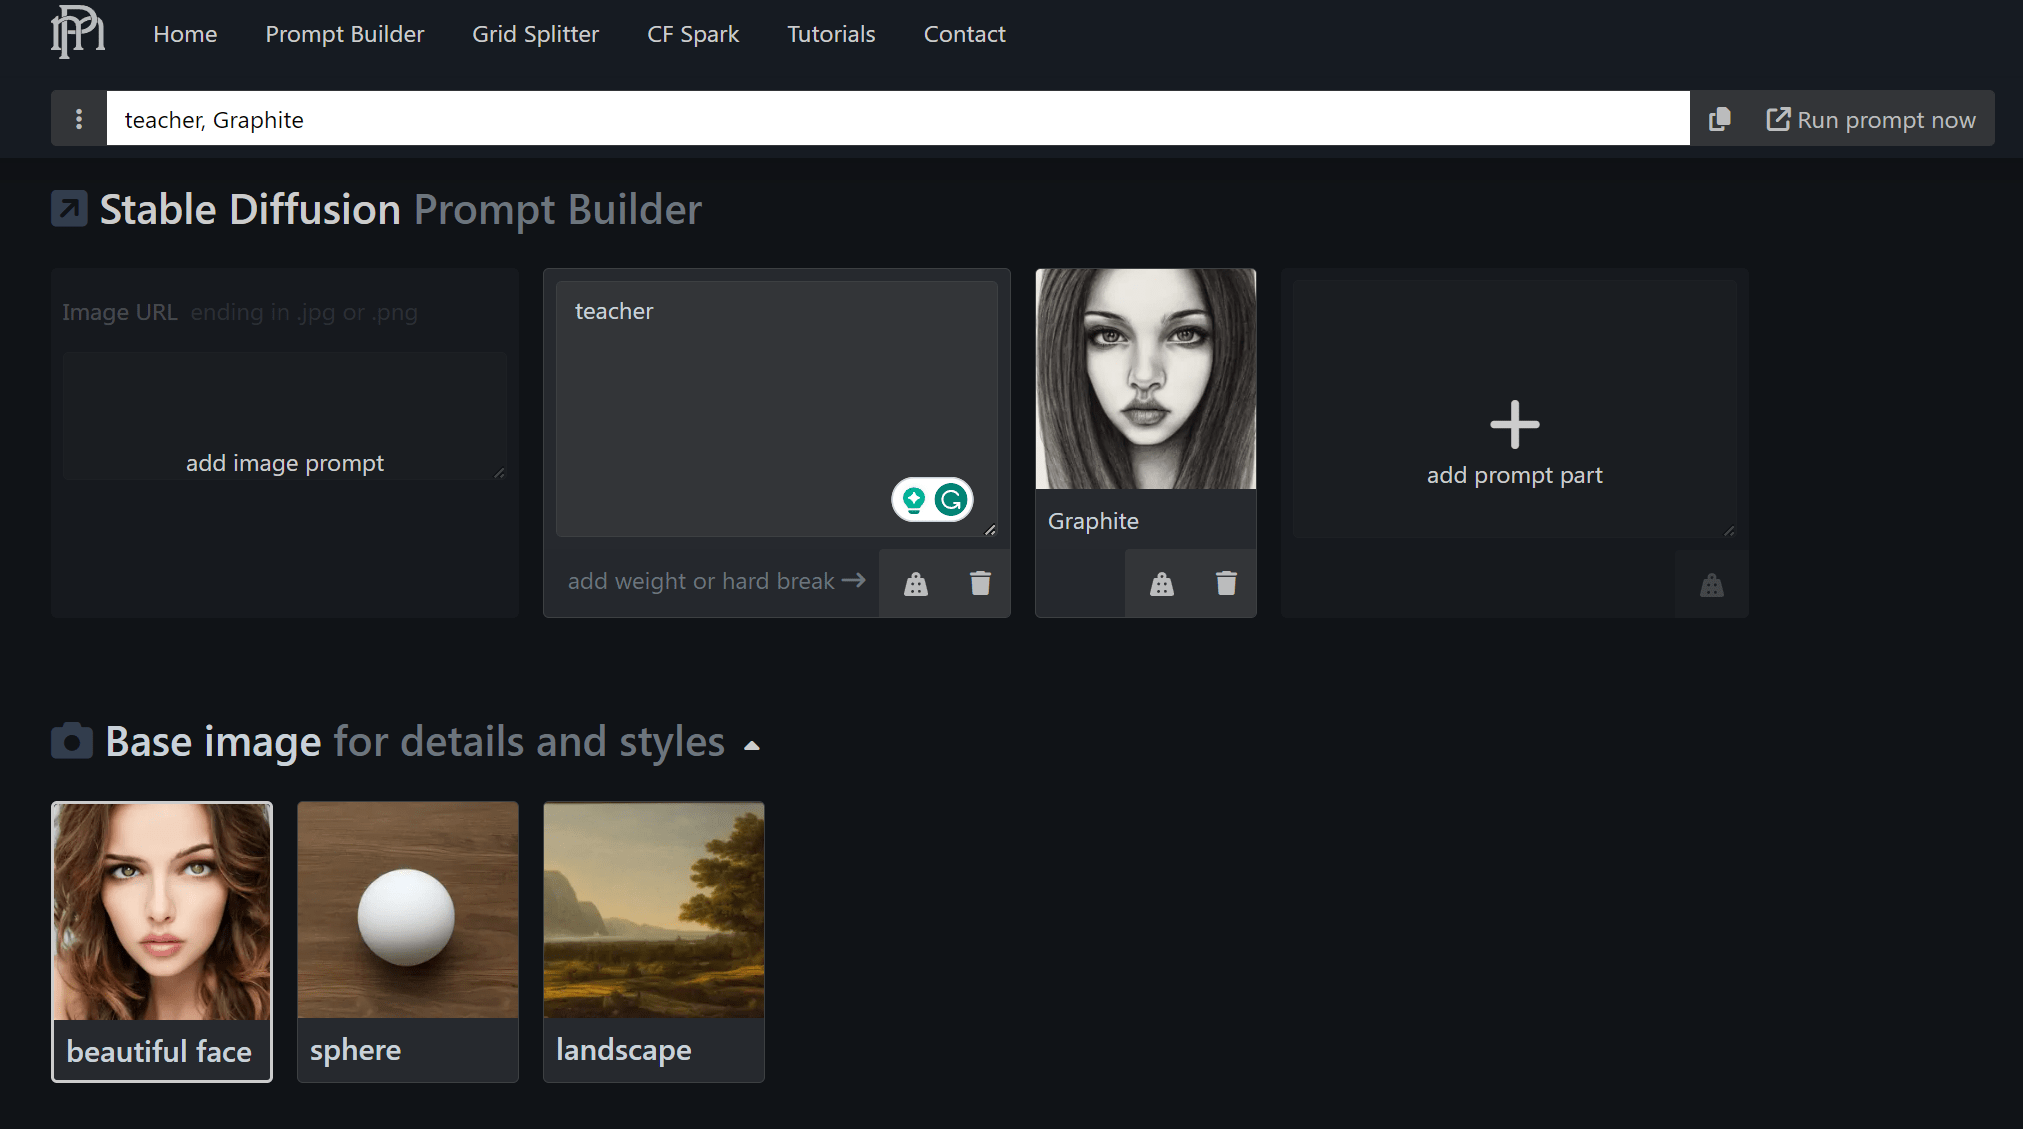
Task: Copy the prompt to clipboard
Action: click(x=1719, y=119)
